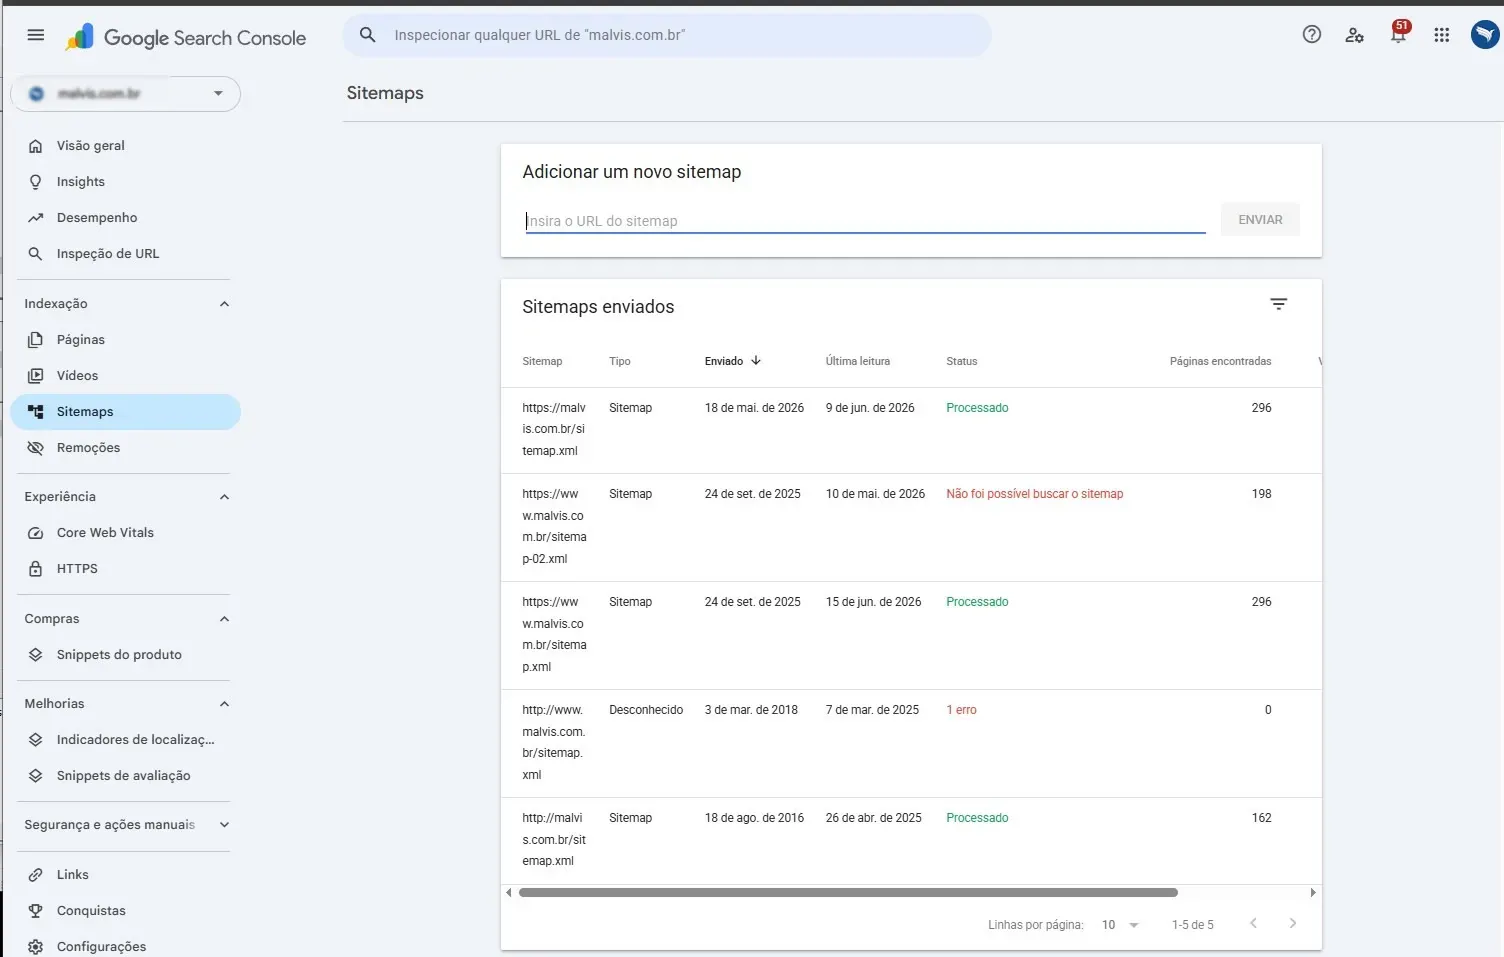
Task: Open rows per page dropdown showing 10
Action: click(x=1120, y=925)
